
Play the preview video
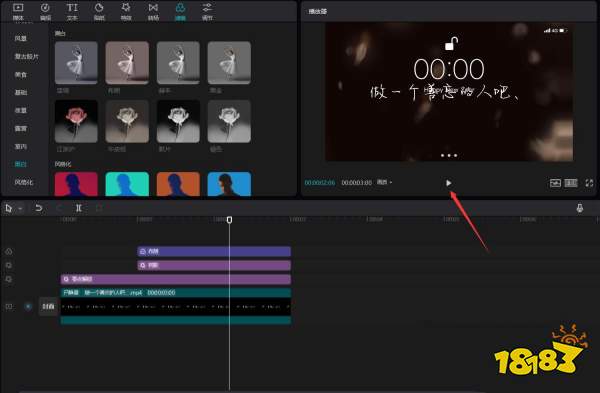(x=448, y=183)
